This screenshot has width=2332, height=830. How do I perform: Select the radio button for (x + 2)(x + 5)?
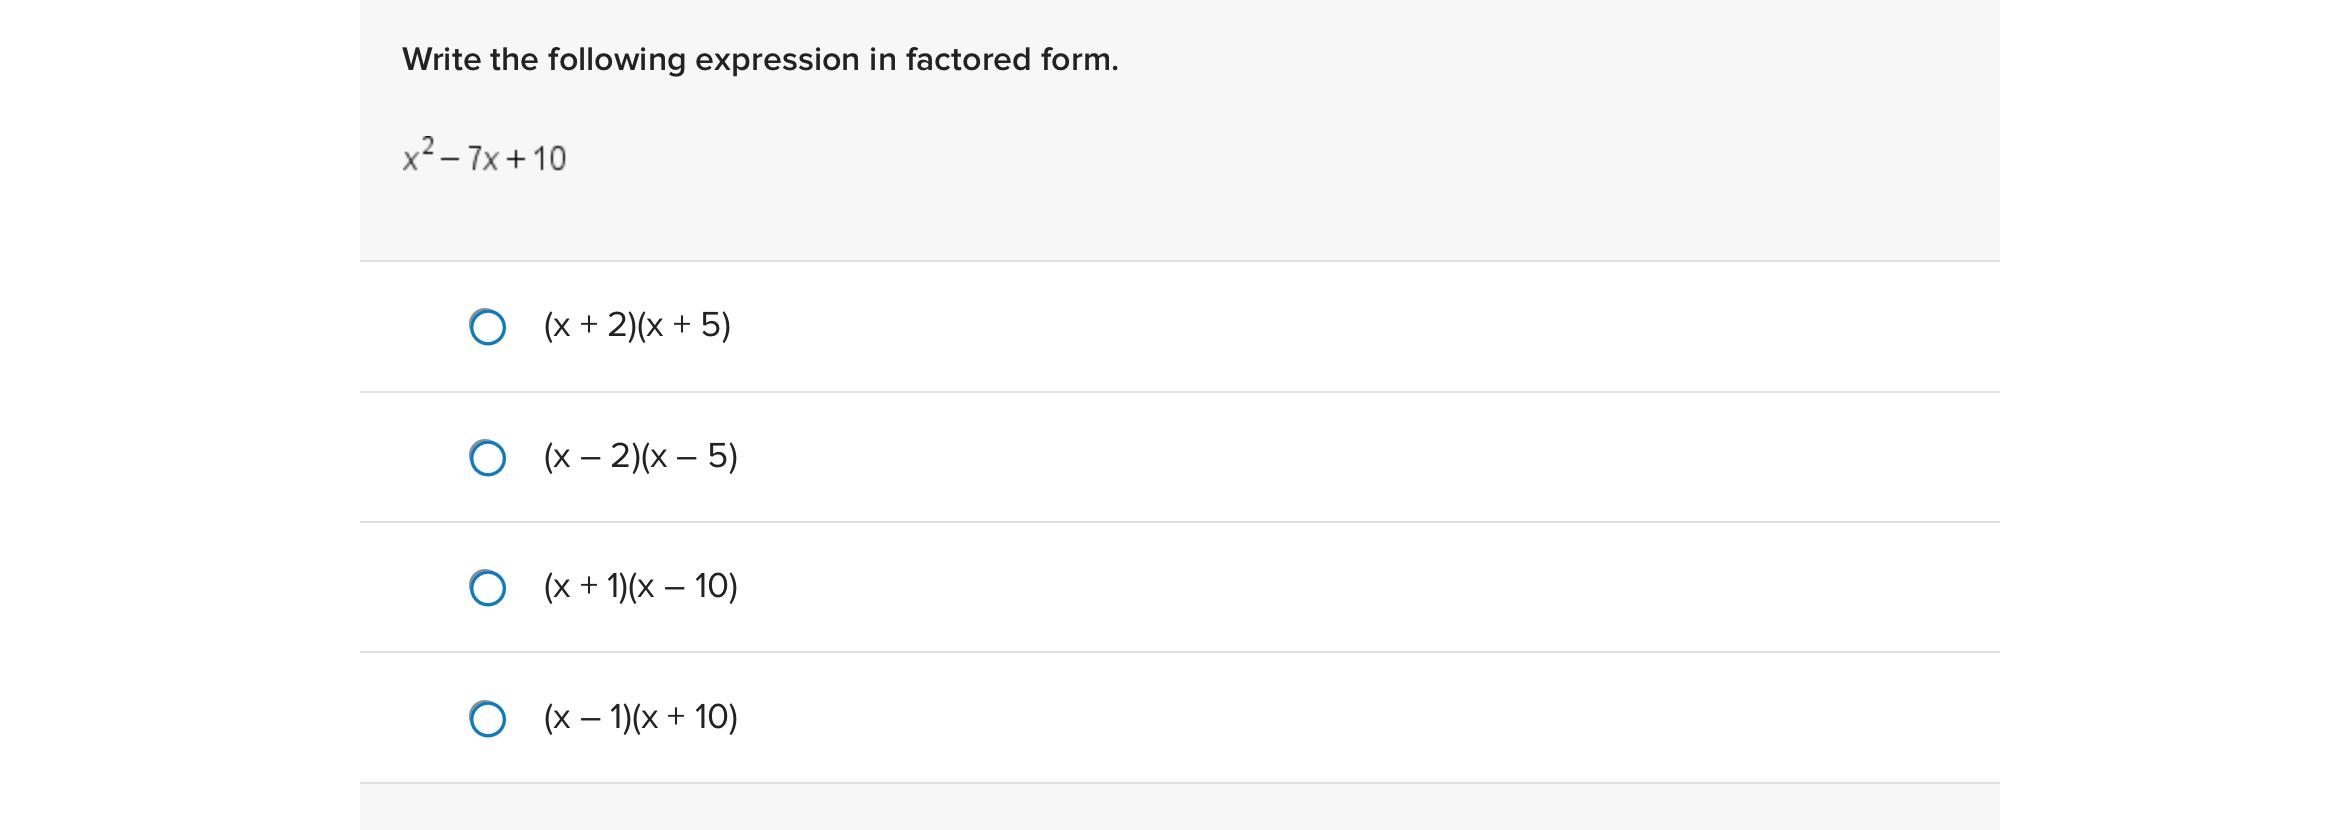pos(487,327)
